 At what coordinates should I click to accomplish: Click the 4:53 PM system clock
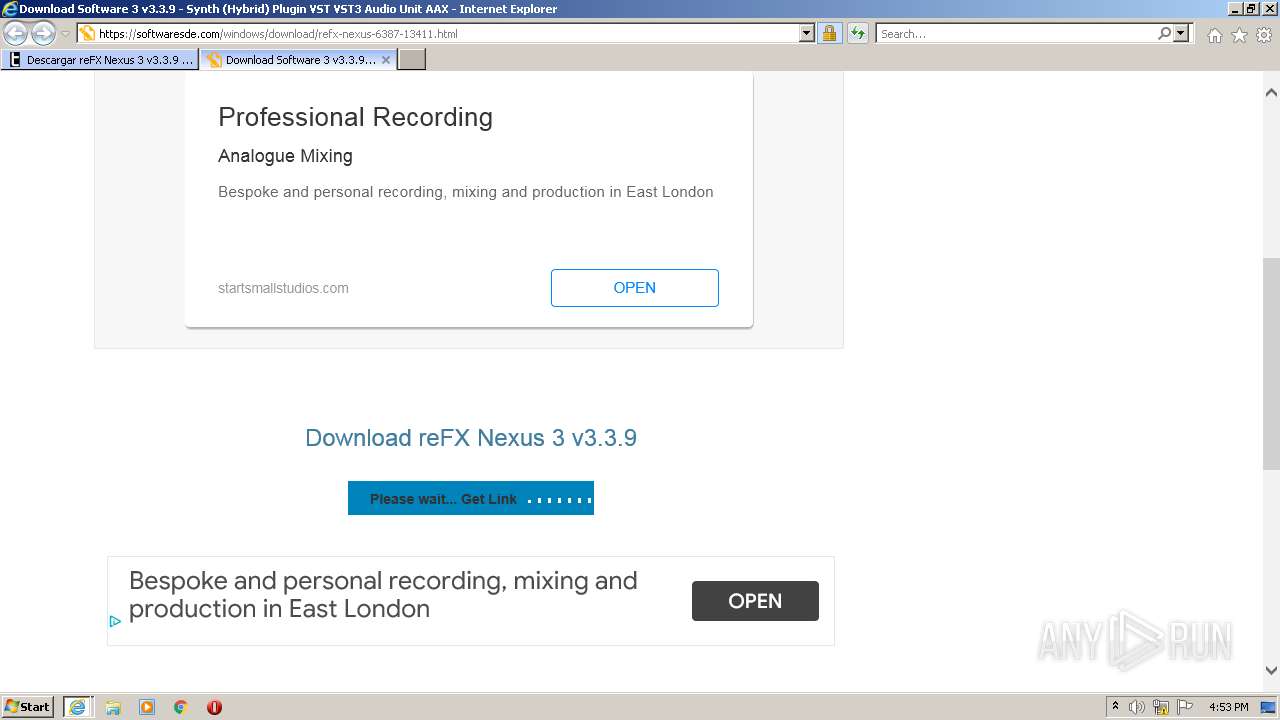(x=1228, y=707)
